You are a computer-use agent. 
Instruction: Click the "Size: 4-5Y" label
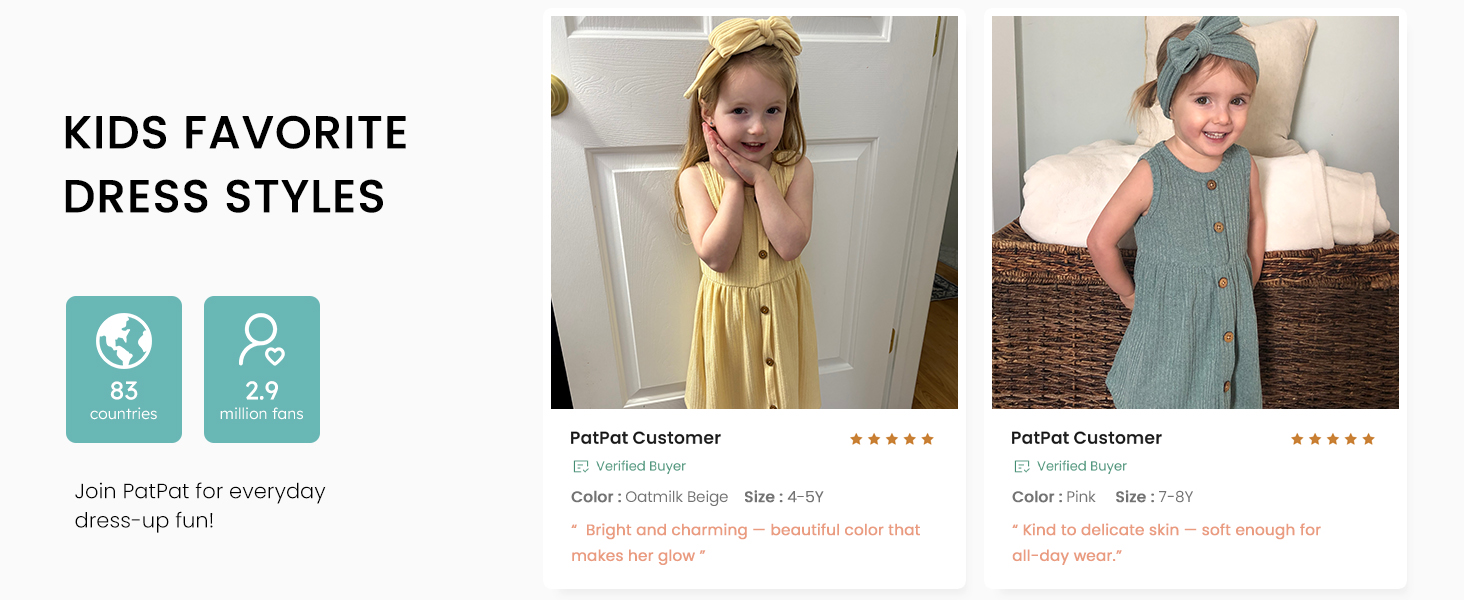pos(783,497)
